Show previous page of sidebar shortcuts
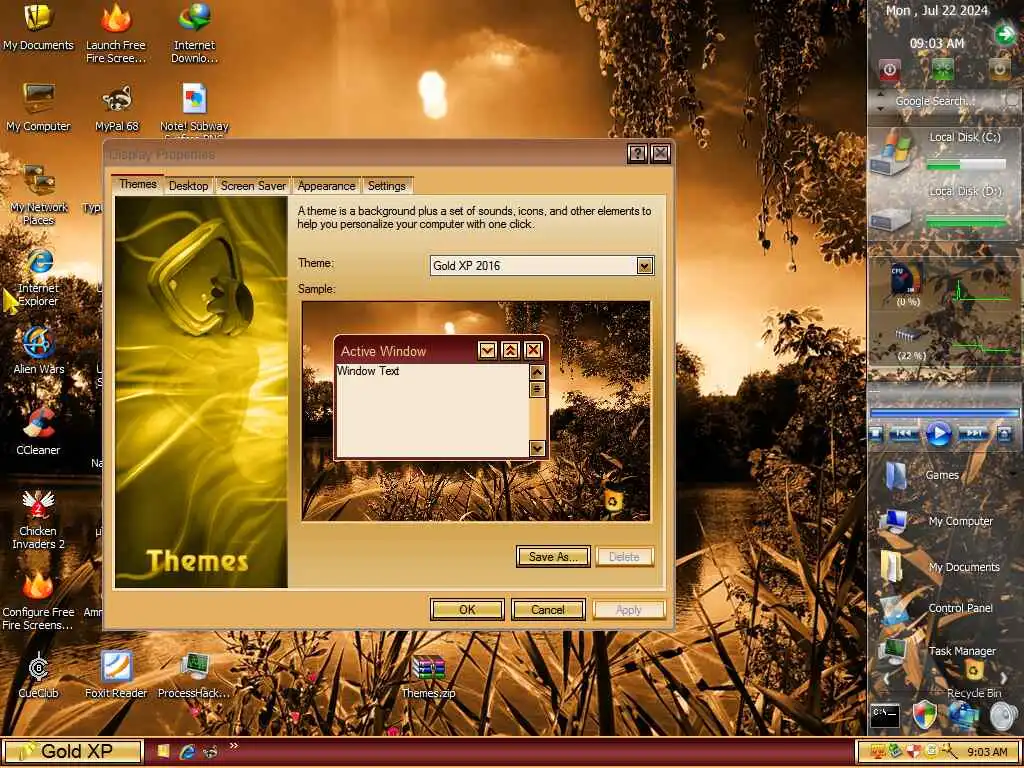Image resolution: width=1024 pixels, height=768 pixels. 886,679
